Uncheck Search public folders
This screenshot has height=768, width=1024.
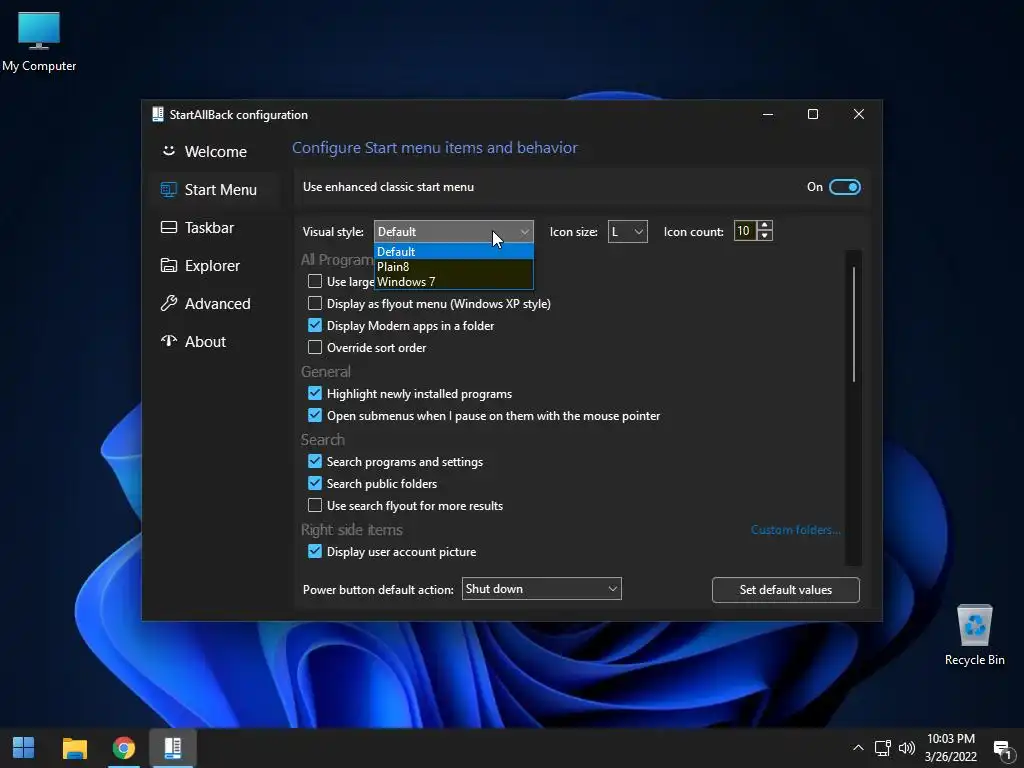pos(315,483)
